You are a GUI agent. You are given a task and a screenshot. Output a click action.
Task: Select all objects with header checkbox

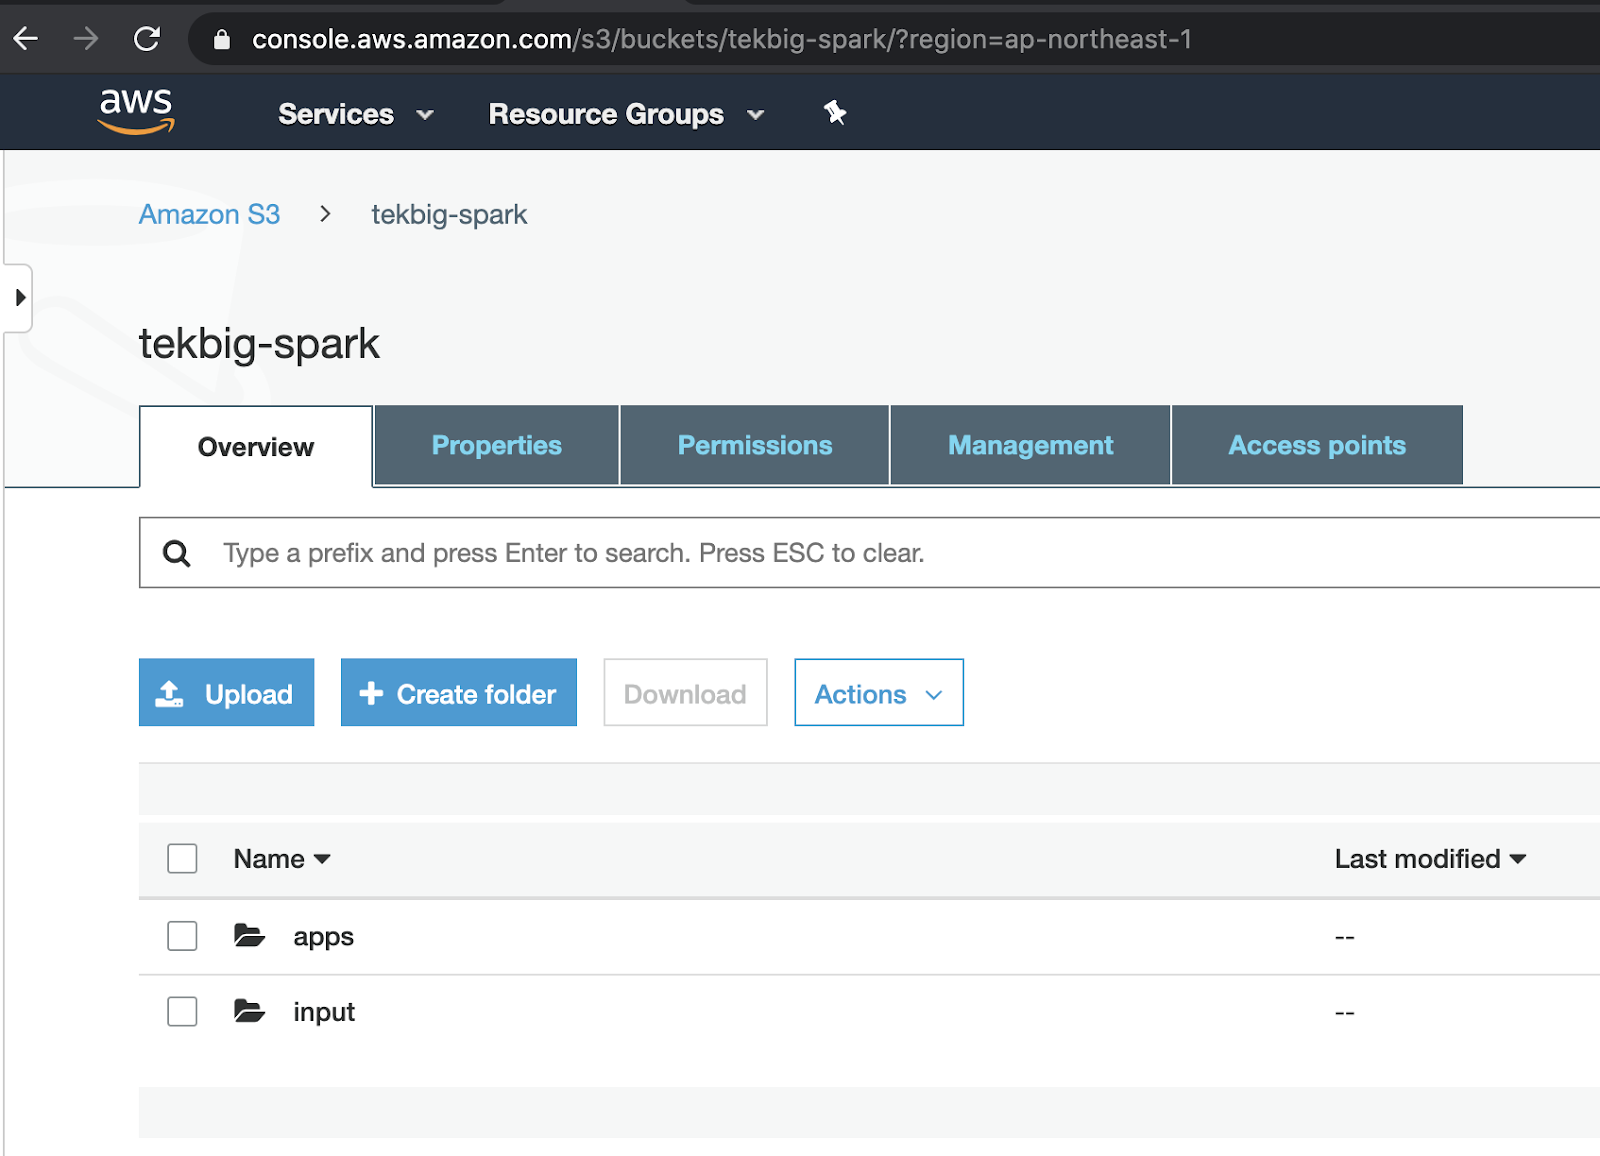tap(182, 858)
